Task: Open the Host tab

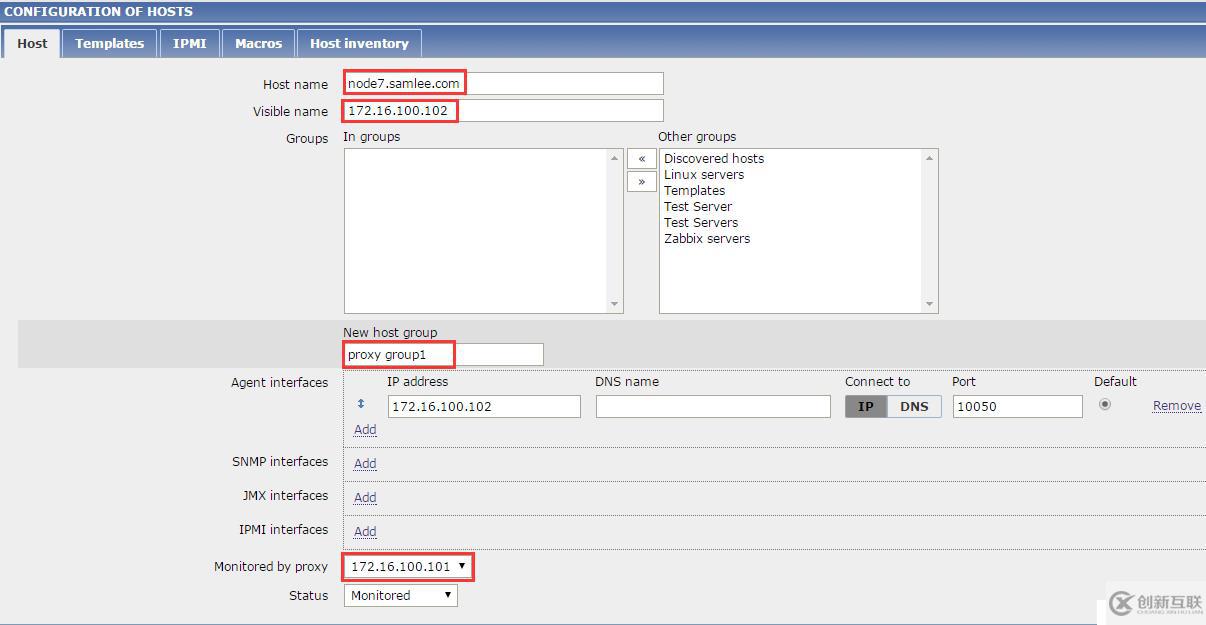Action: (32, 43)
